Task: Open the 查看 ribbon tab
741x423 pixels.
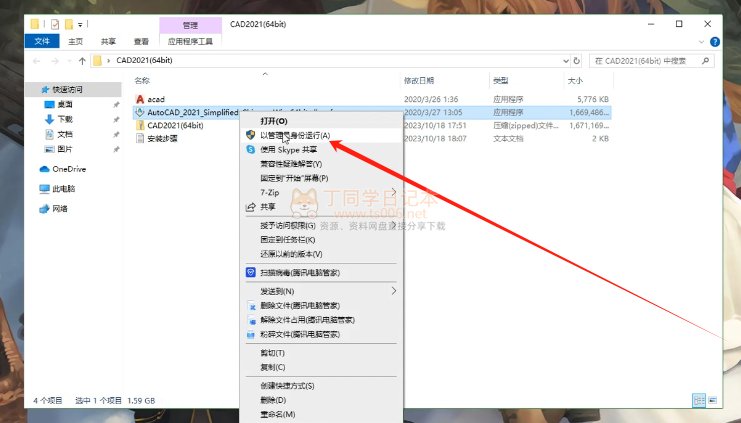Action: coord(141,42)
